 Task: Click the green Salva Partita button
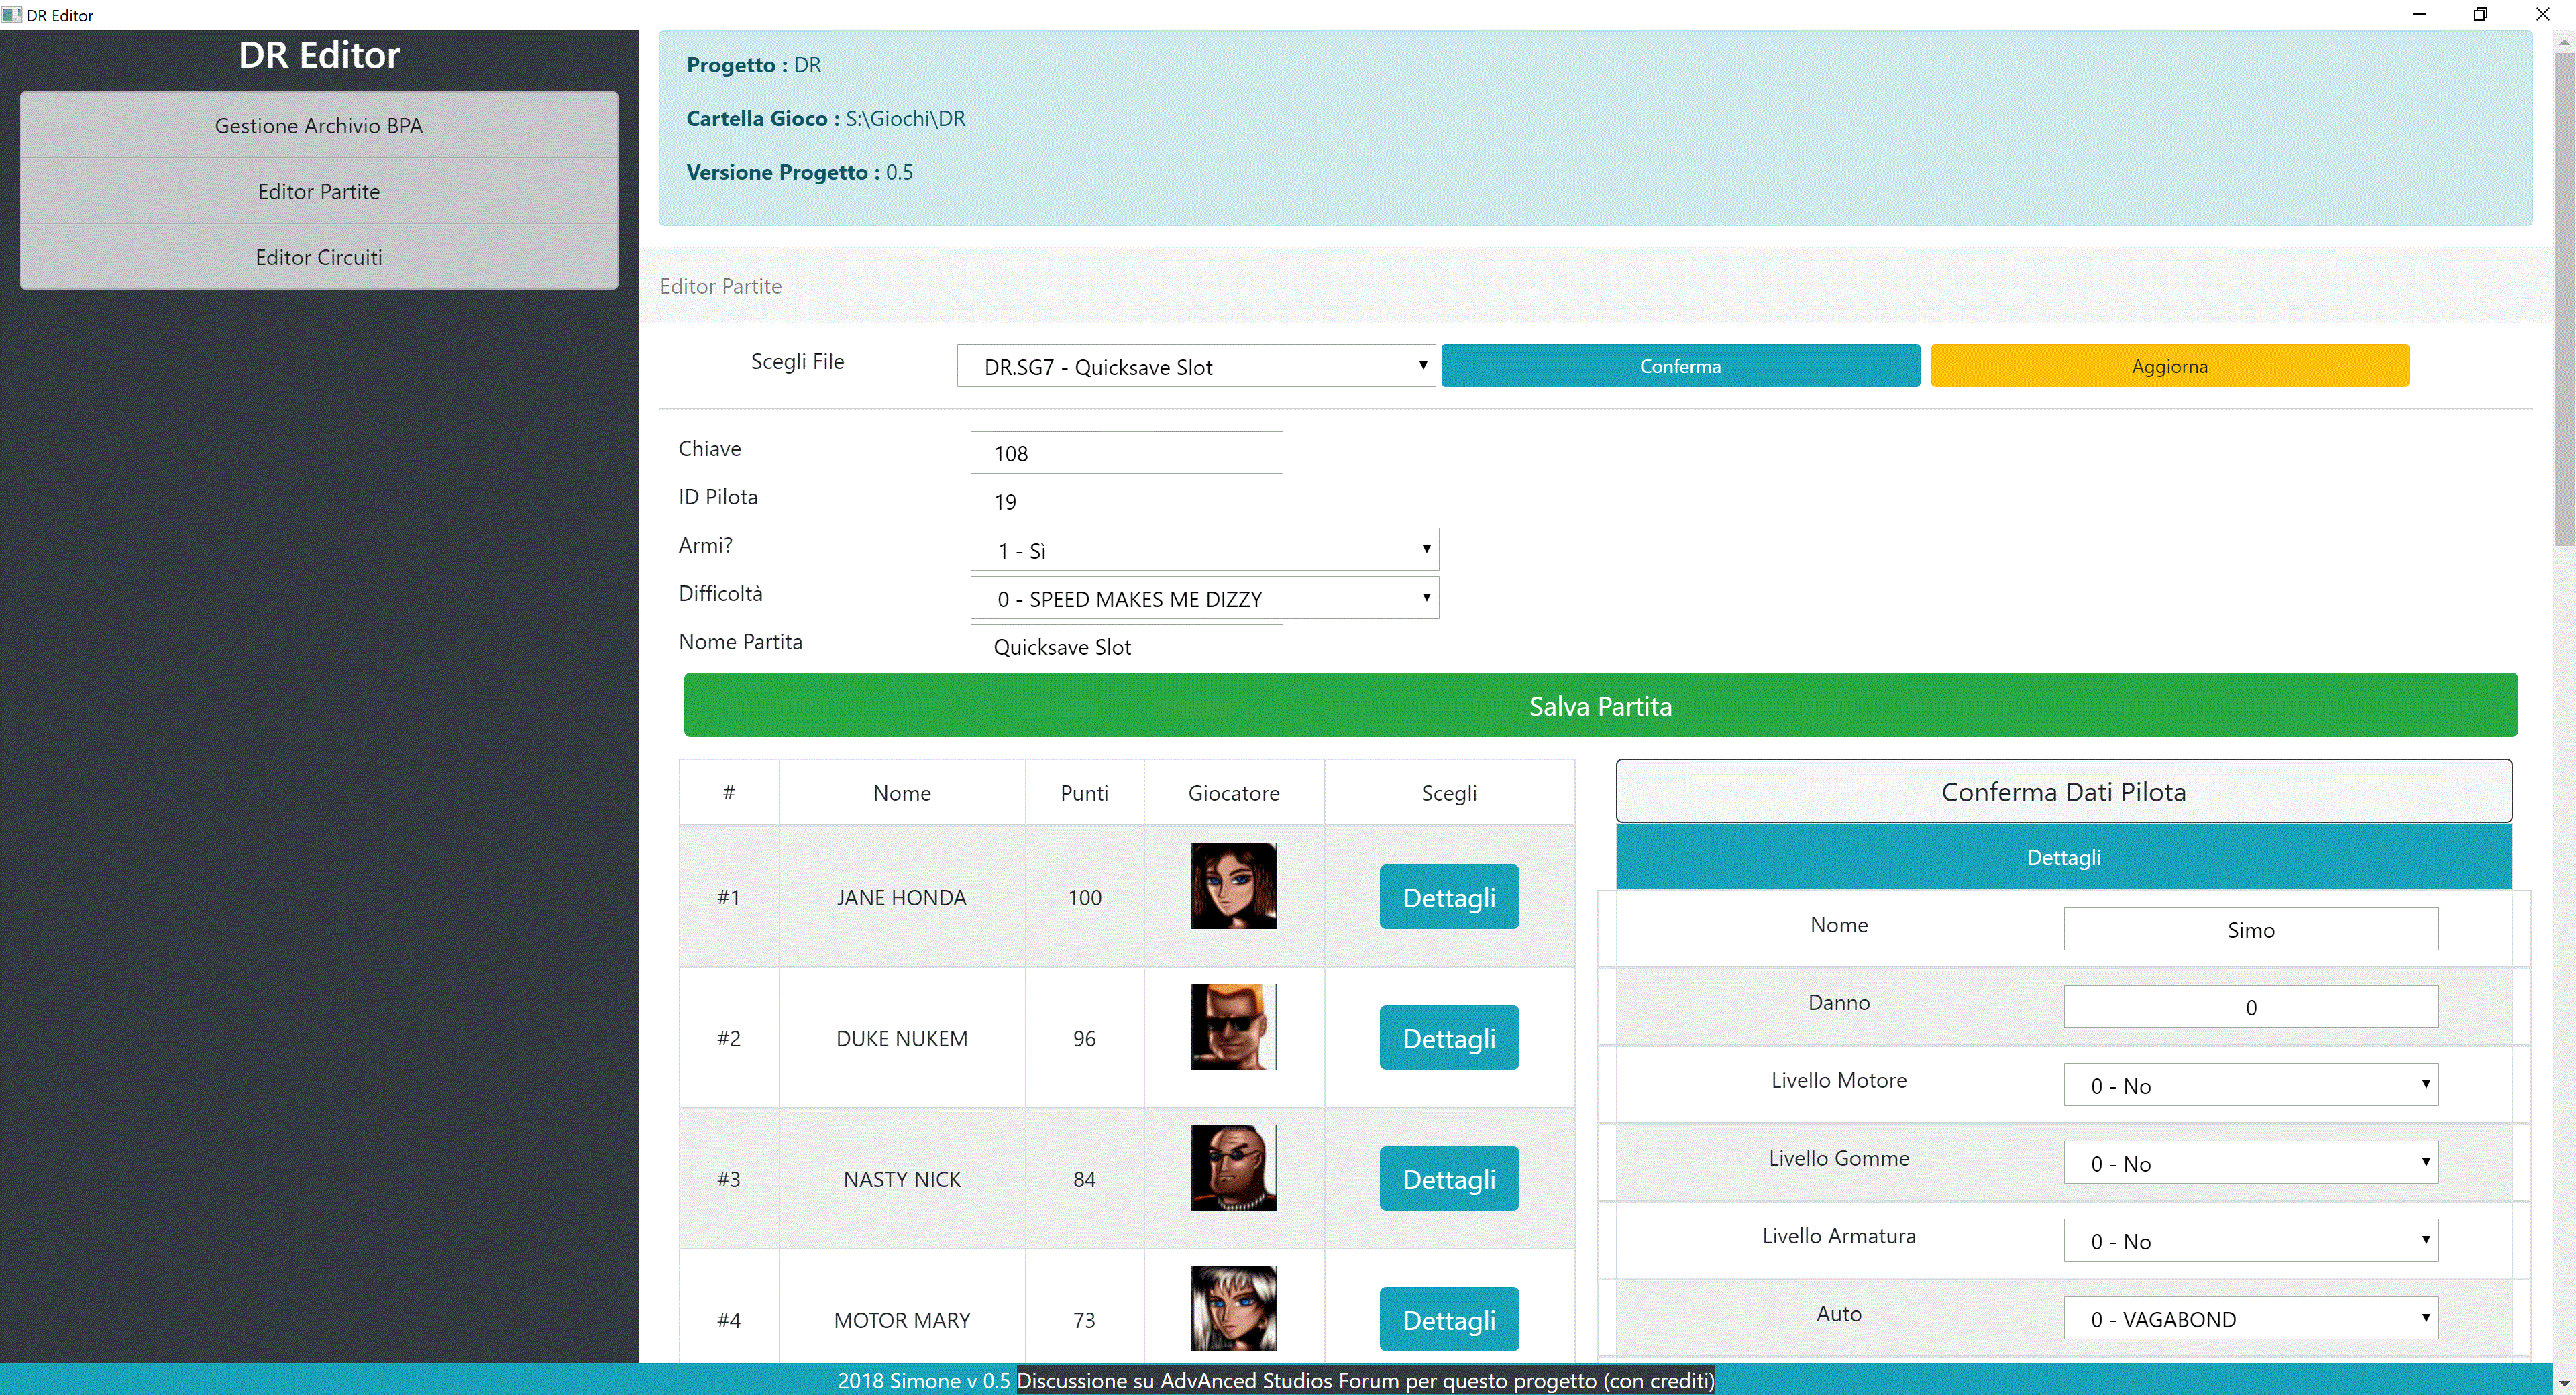pyautogui.click(x=1600, y=706)
